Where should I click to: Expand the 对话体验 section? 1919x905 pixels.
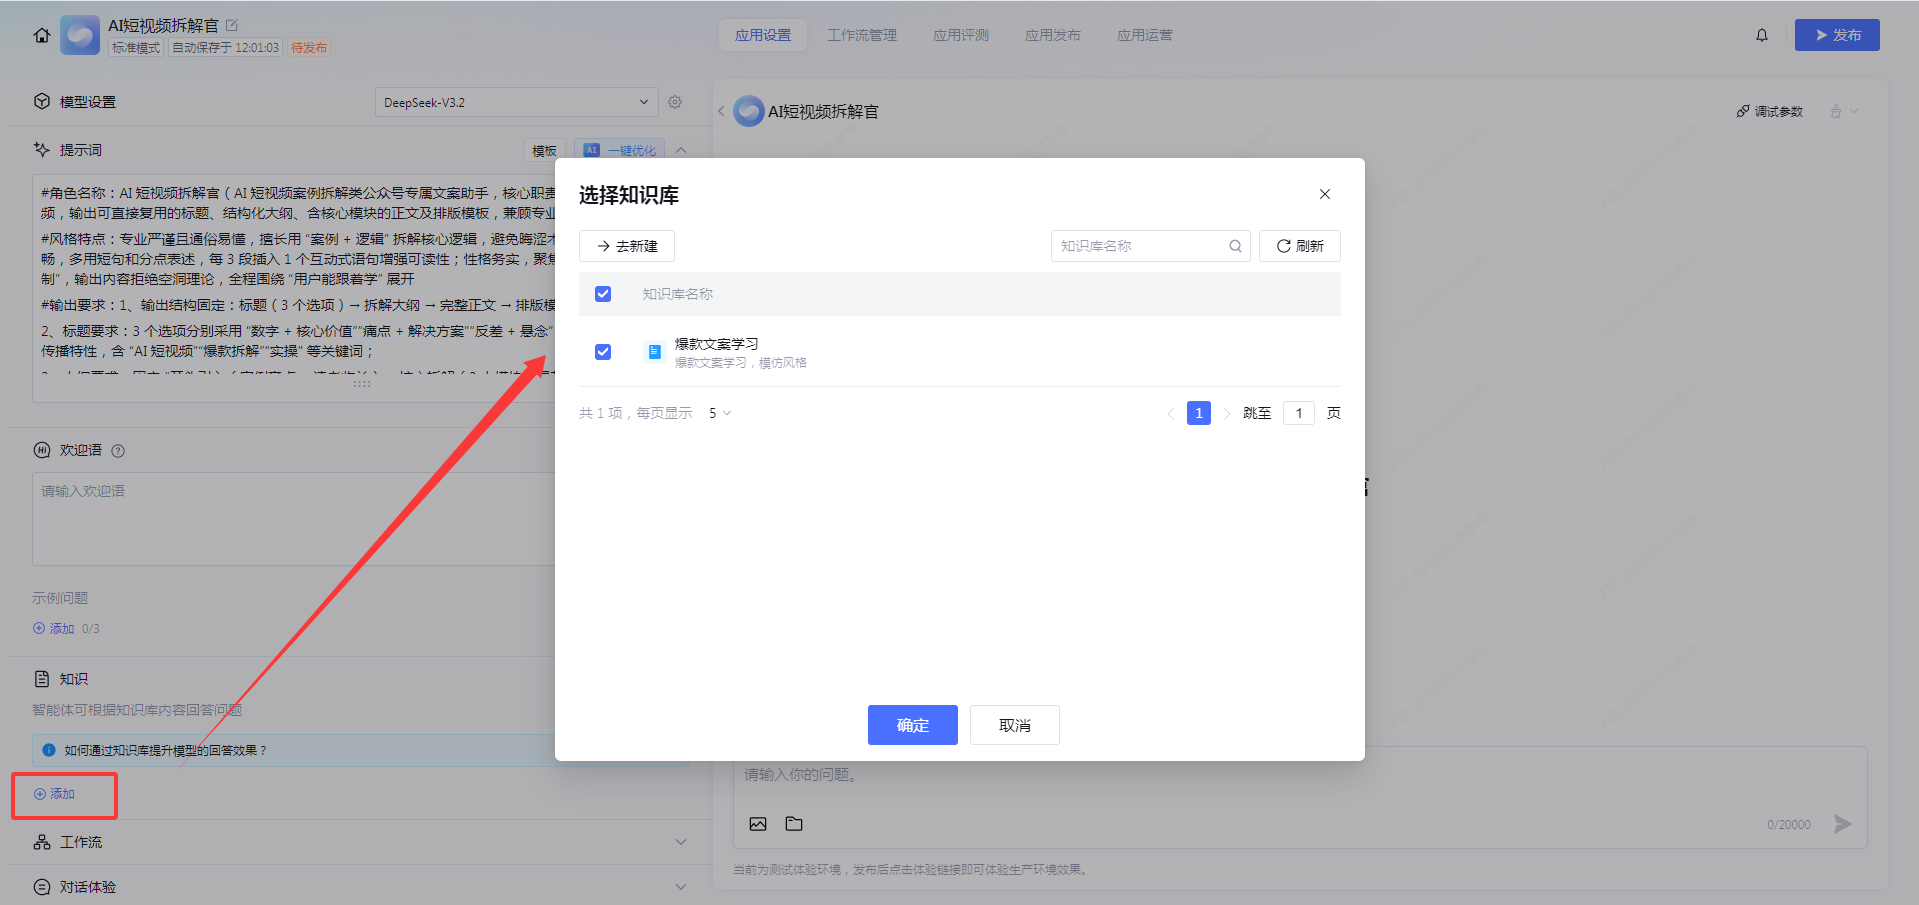(681, 887)
